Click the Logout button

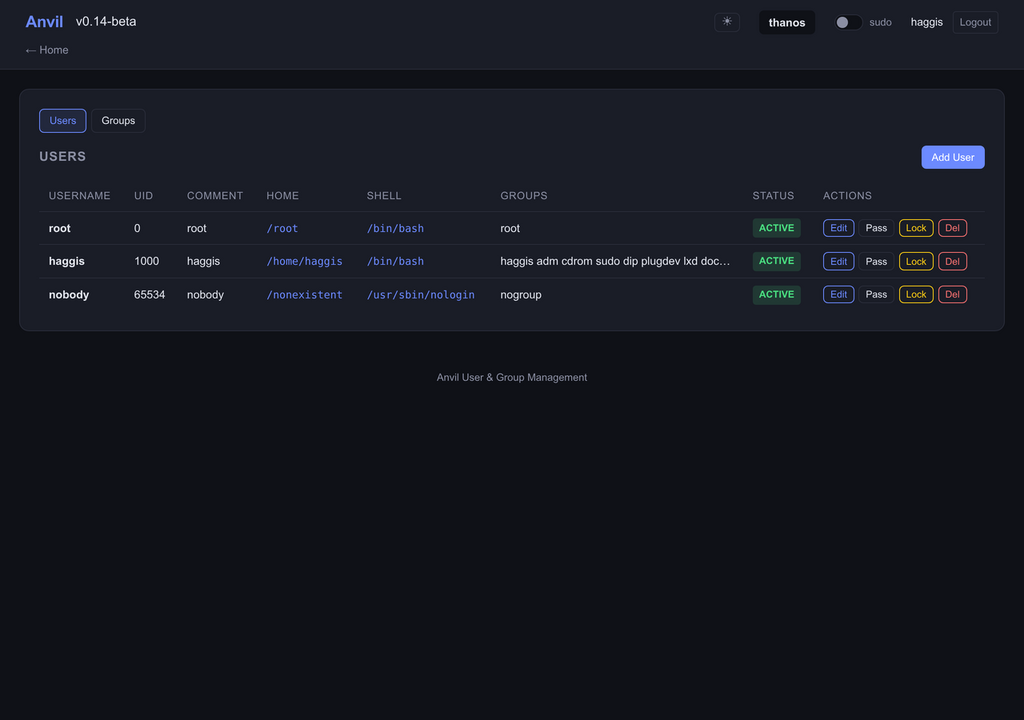tap(974, 22)
